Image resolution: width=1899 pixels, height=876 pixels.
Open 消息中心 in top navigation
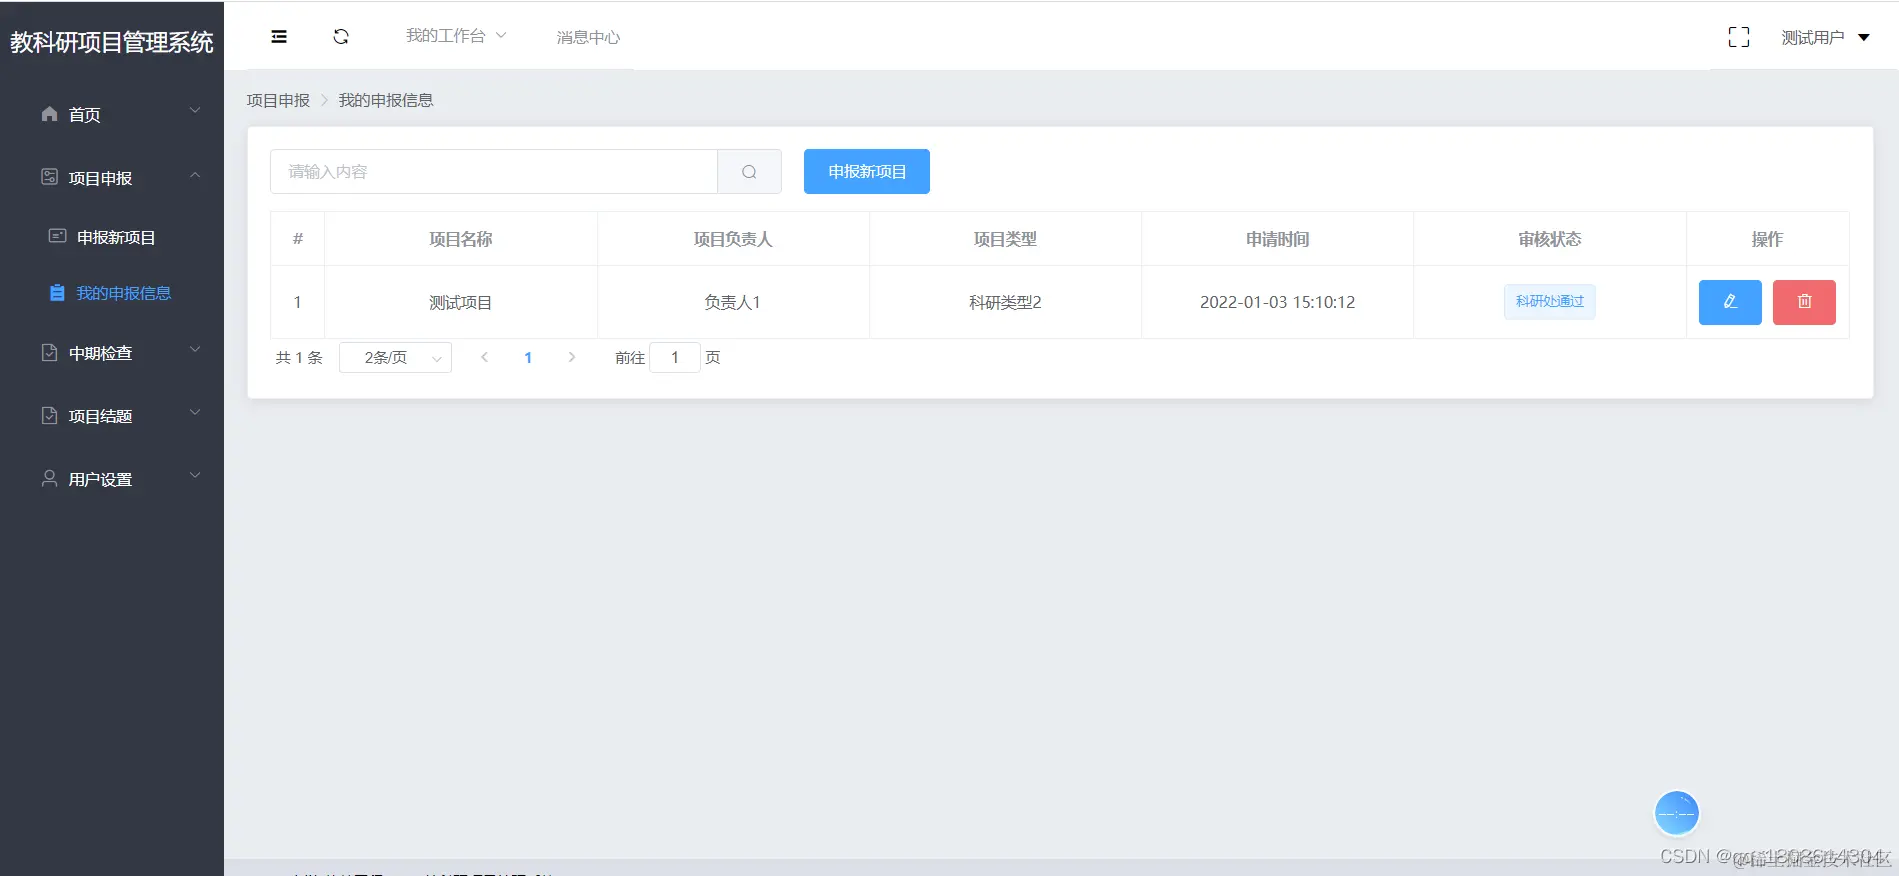[588, 37]
